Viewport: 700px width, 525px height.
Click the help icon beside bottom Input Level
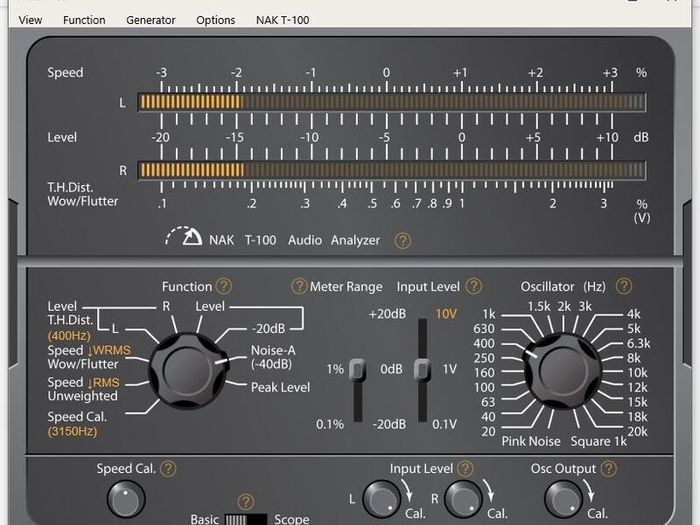(x=465, y=468)
